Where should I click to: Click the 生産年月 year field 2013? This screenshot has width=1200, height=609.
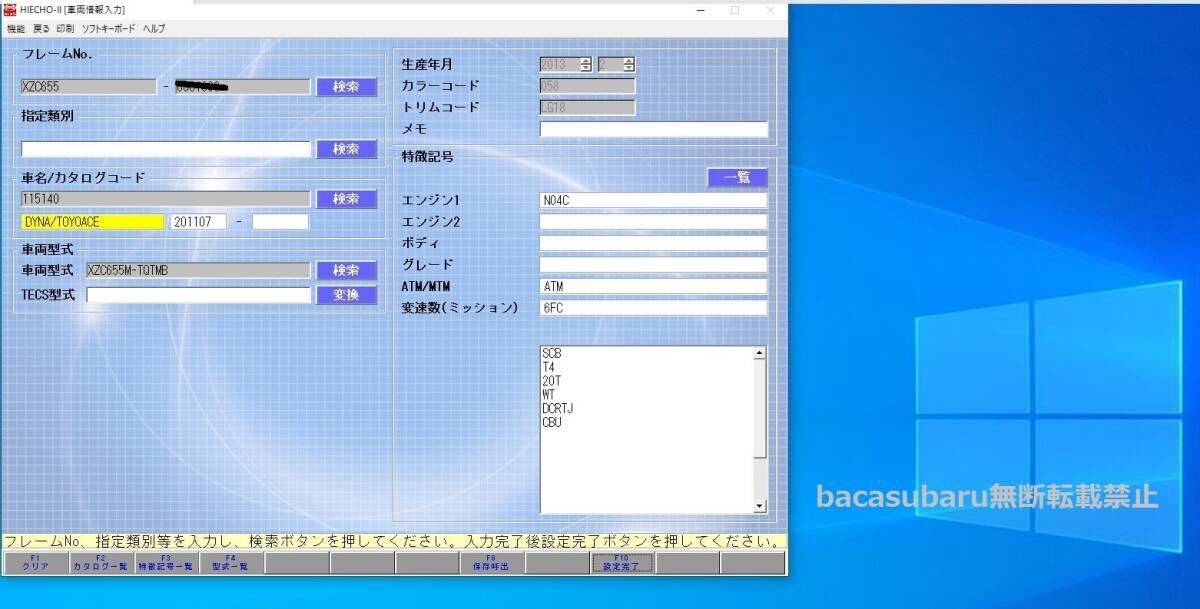[x=559, y=64]
